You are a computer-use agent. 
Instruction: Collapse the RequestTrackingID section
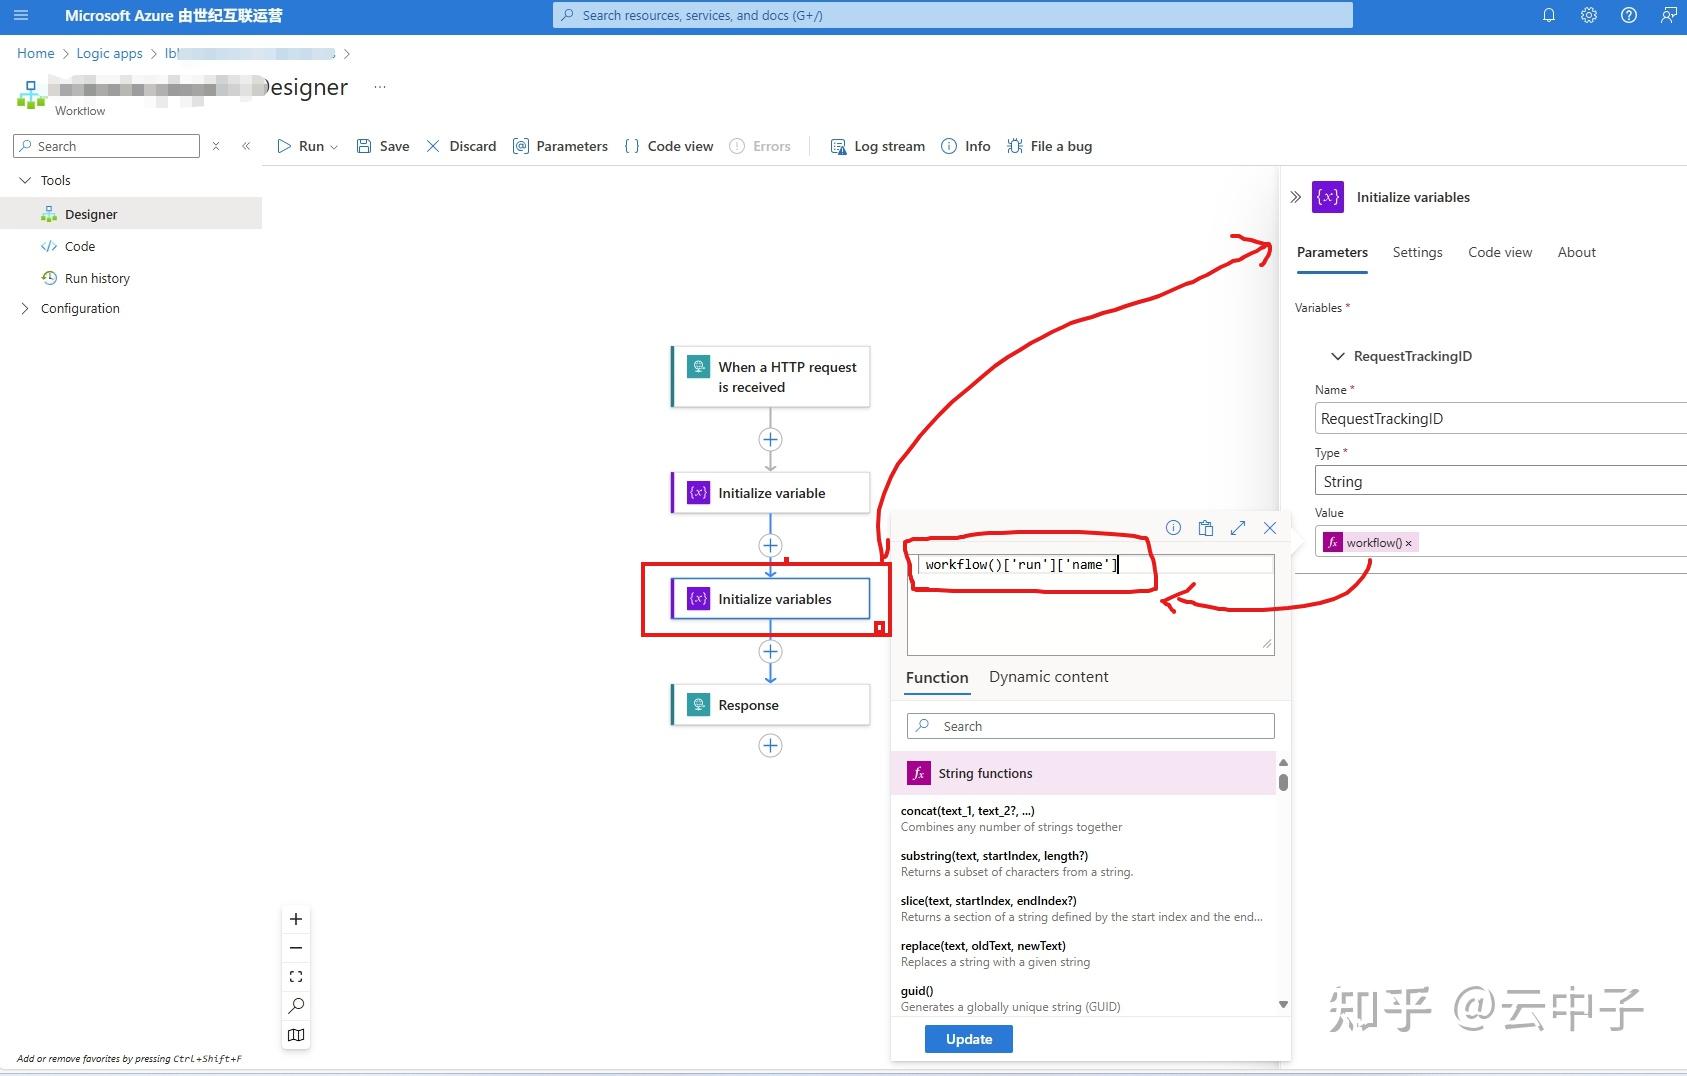pos(1338,356)
